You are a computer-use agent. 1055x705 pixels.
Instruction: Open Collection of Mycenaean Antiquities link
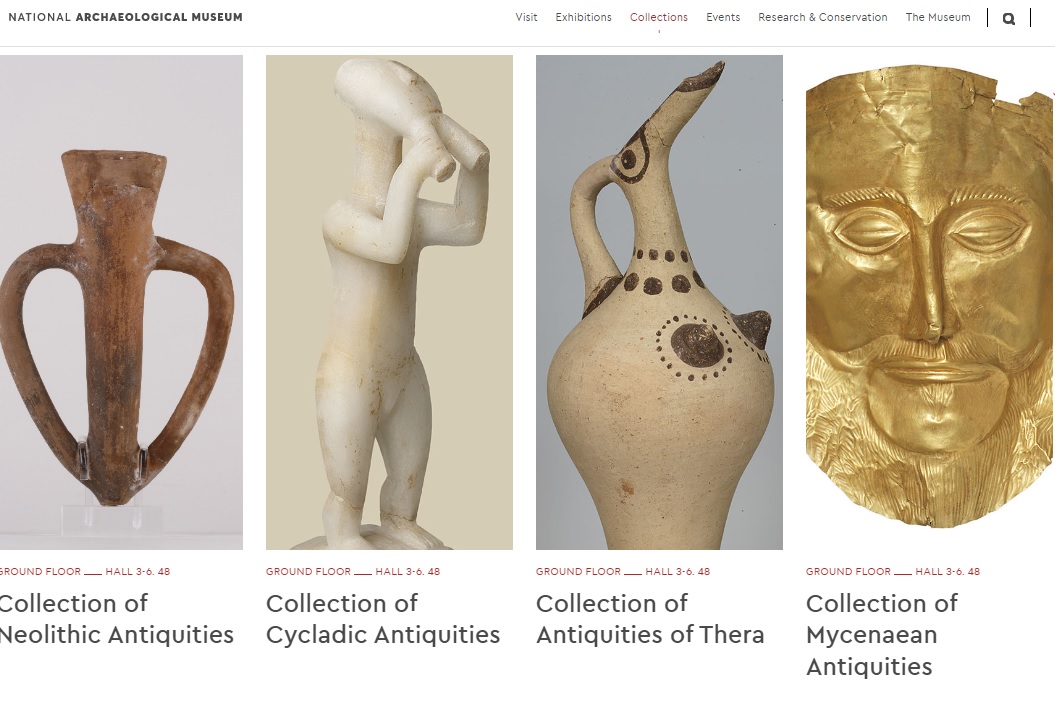tap(881, 635)
